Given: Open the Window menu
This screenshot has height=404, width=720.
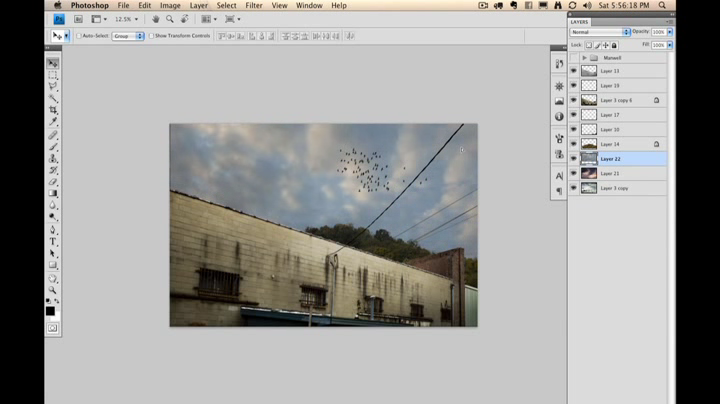Looking at the screenshot, I should pos(309,6).
